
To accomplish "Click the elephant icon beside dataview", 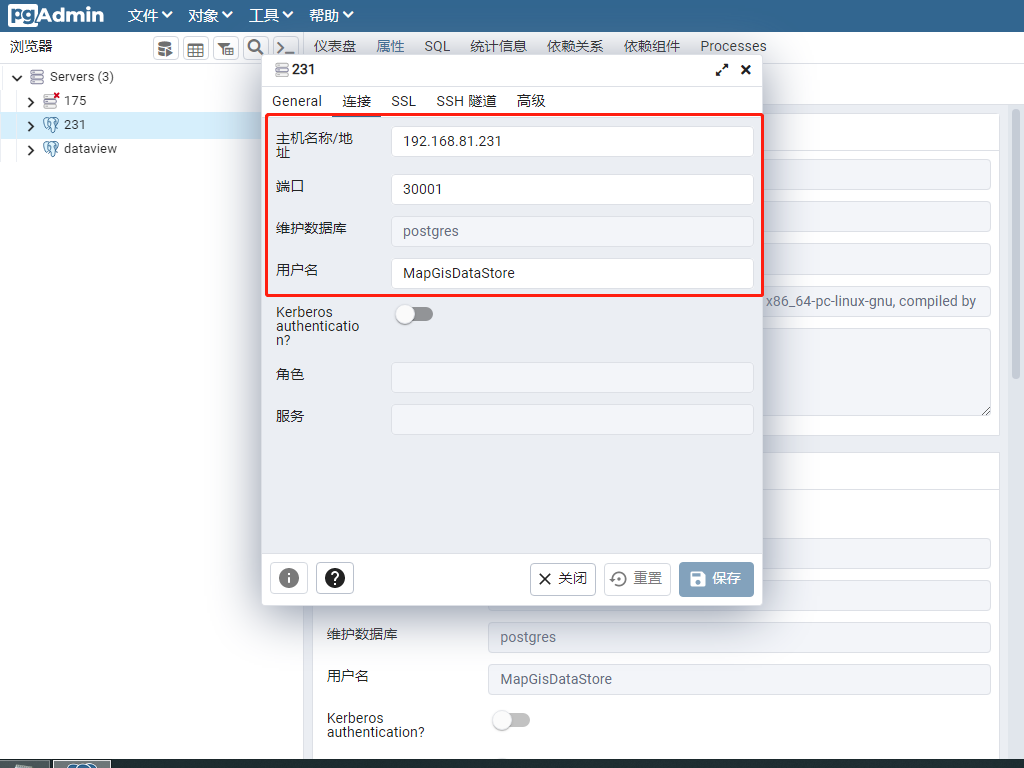I will (51, 149).
